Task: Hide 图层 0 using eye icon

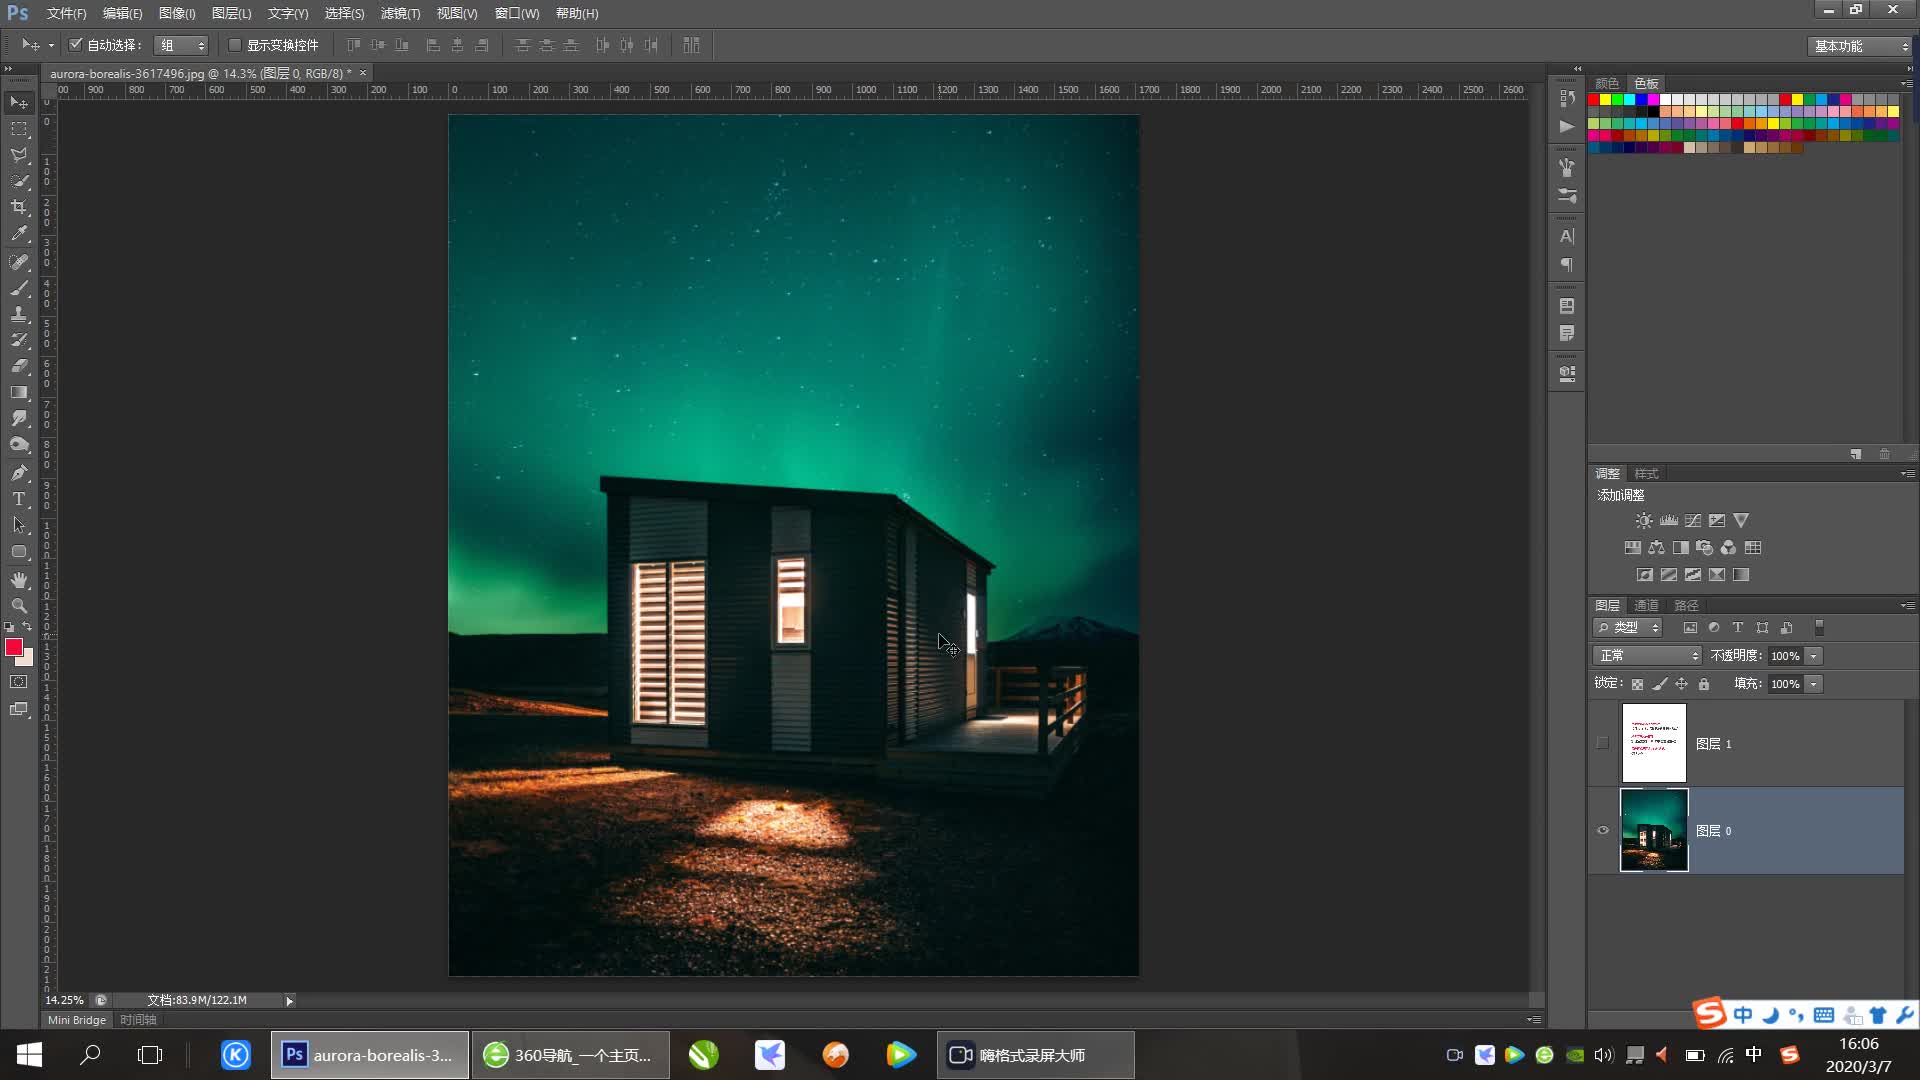Action: tap(1603, 830)
